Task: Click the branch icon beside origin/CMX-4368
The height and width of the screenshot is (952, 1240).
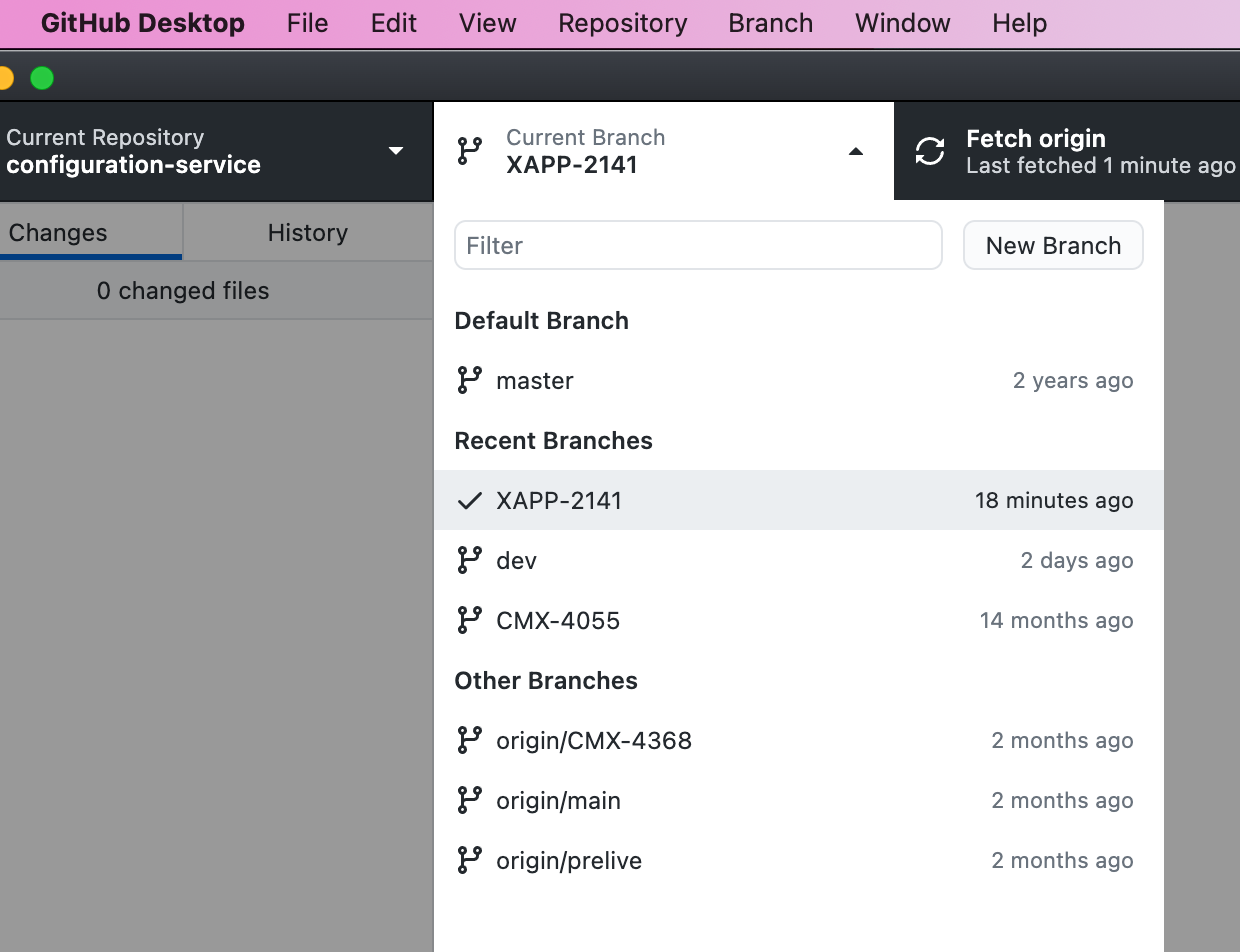Action: coord(469,740)
